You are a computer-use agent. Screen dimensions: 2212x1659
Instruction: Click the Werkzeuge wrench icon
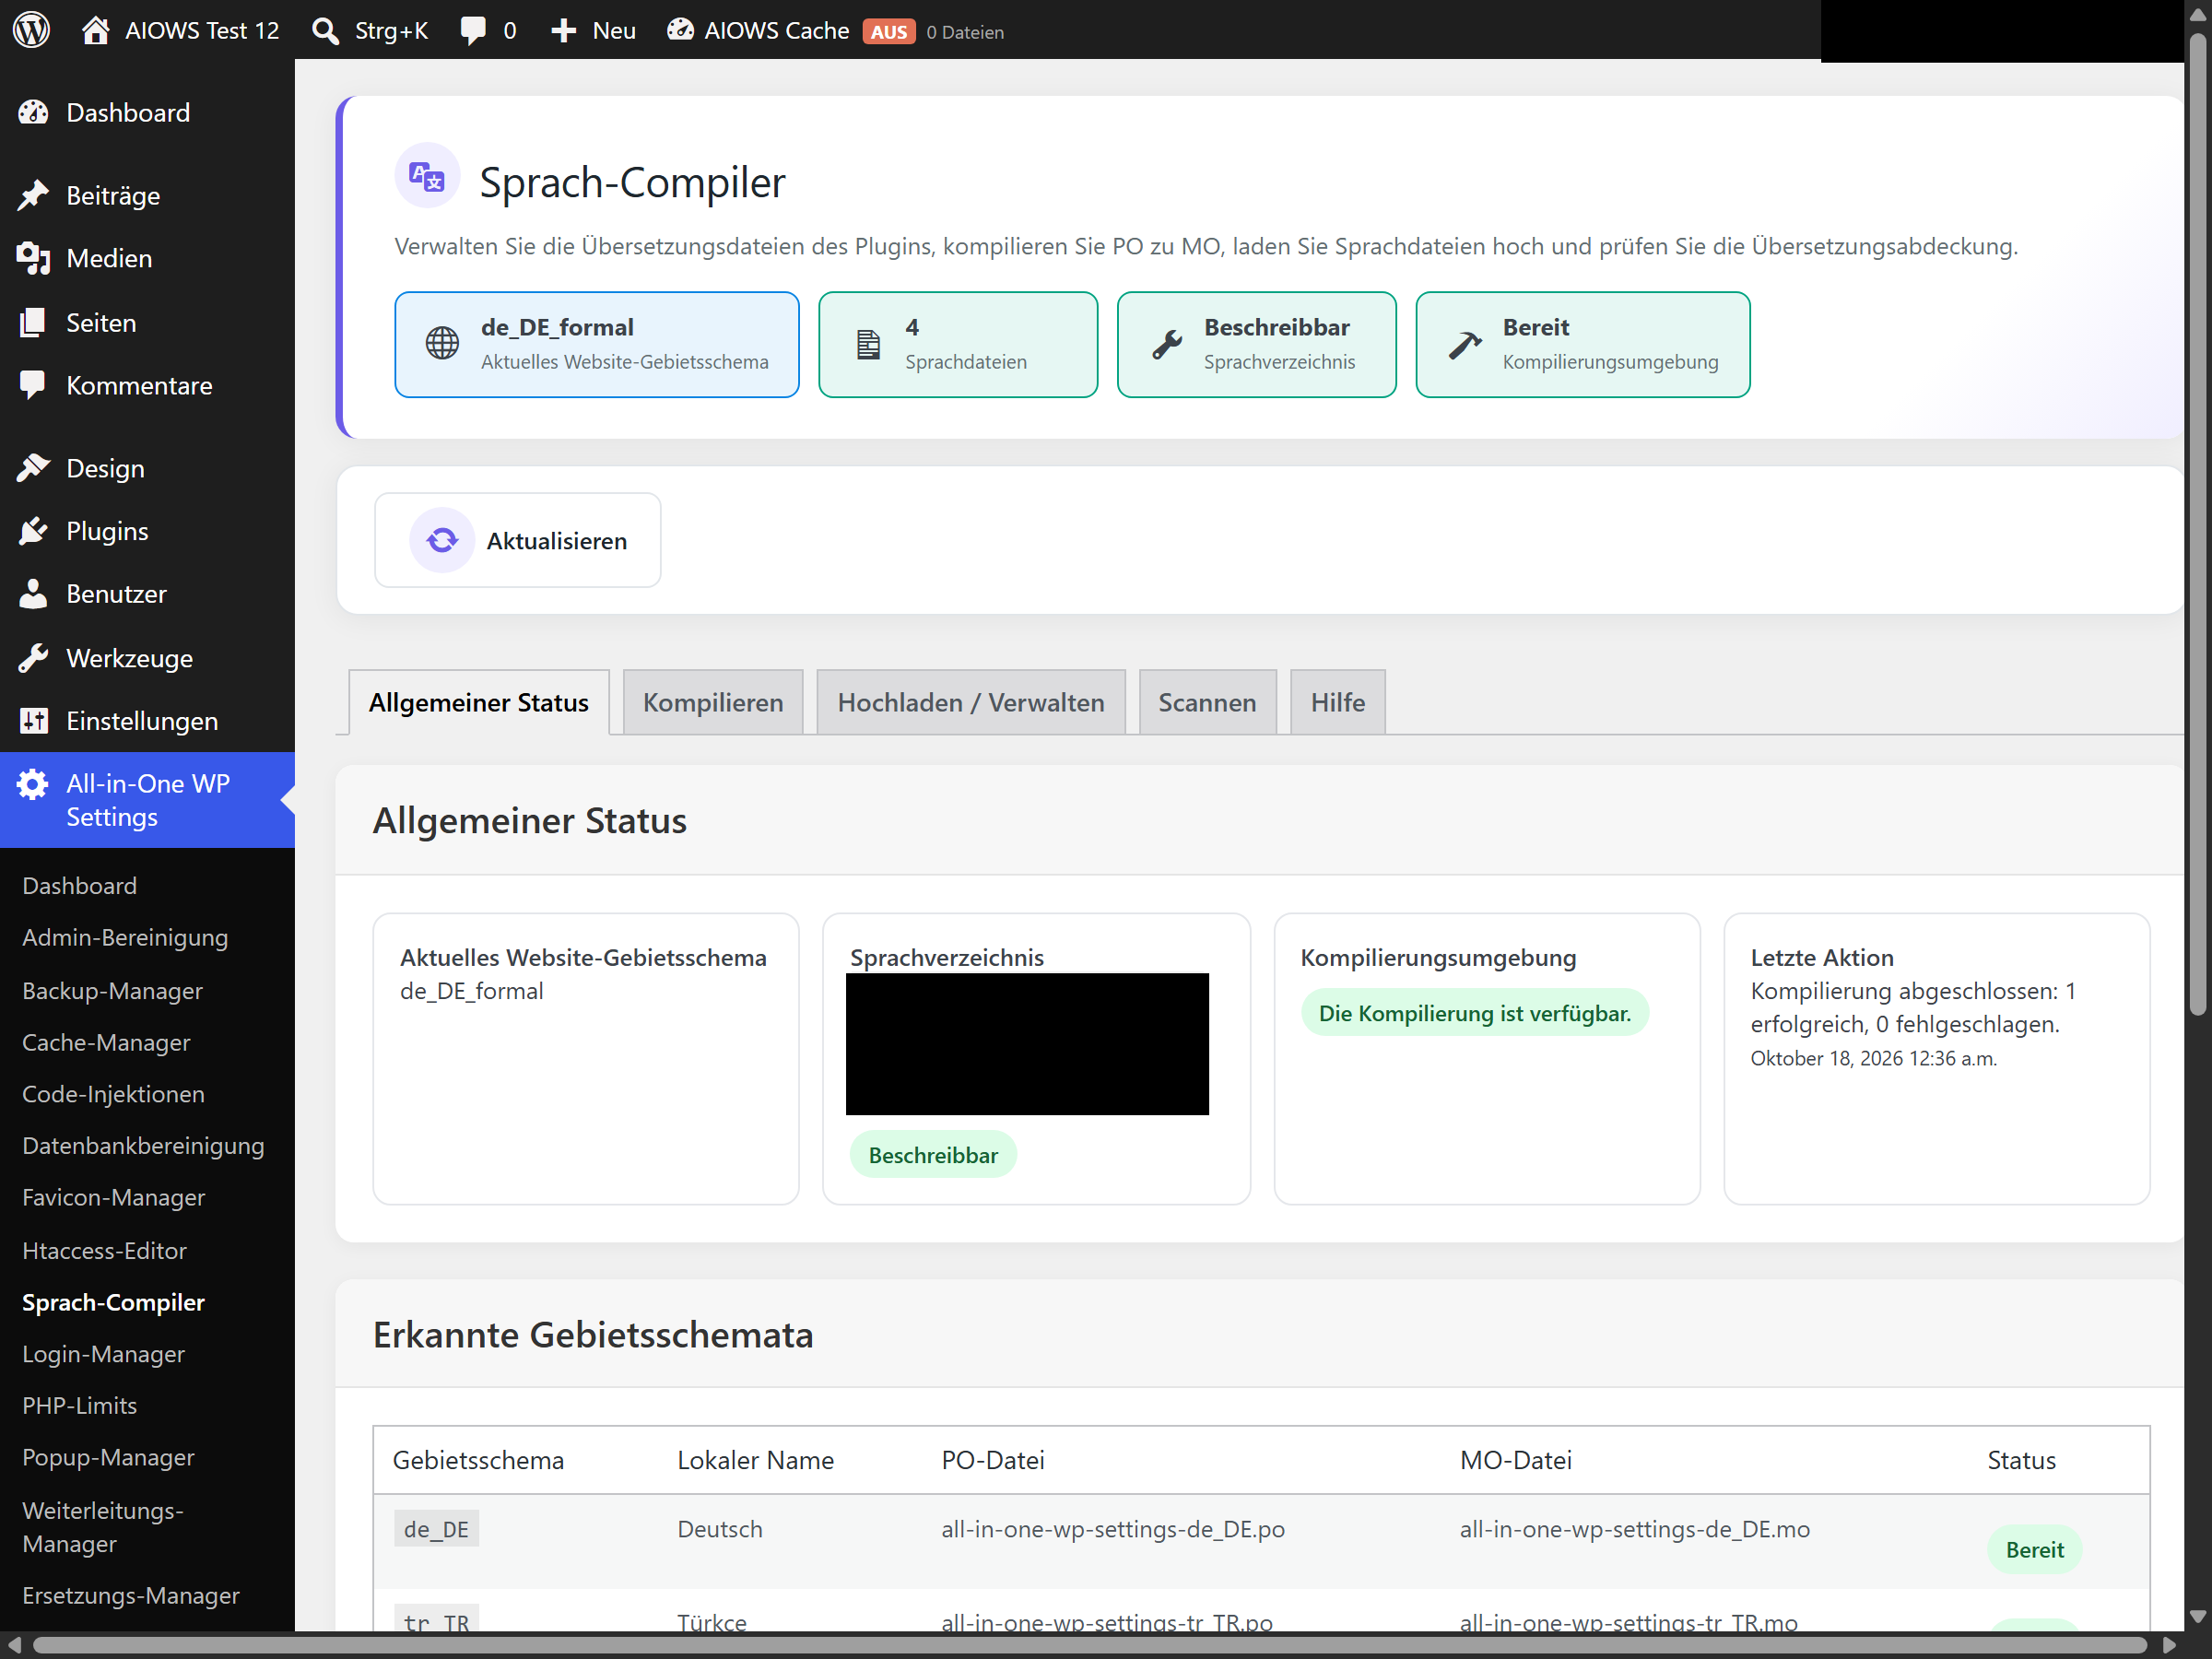33,658
